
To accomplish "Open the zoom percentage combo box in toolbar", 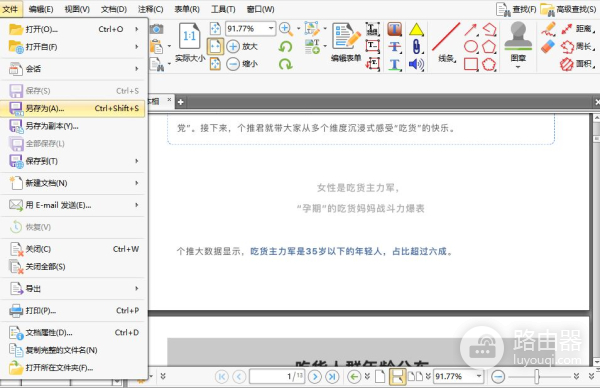I will (x=250, y=29).
